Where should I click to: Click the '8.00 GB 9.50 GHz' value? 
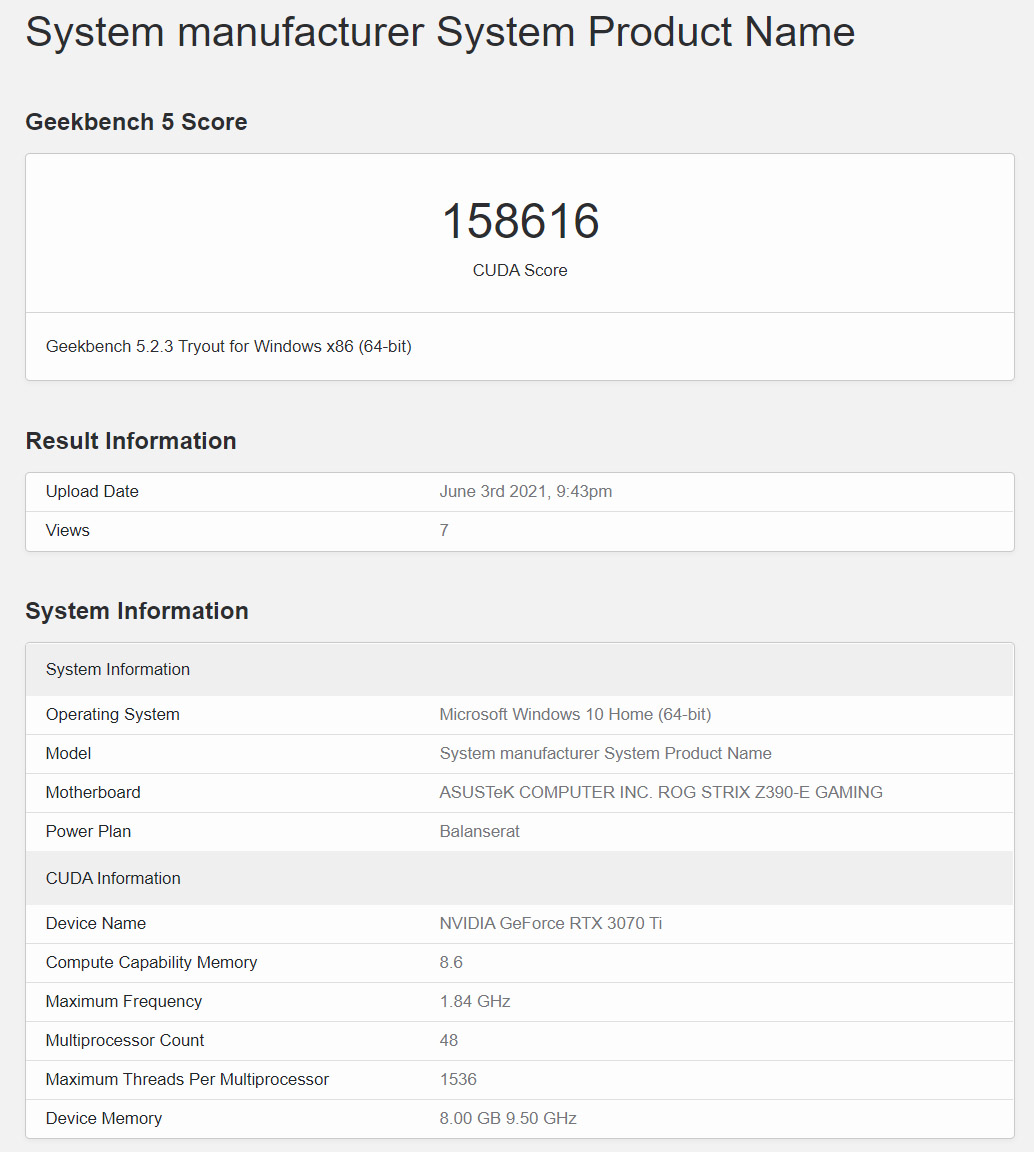(508, 1118)
